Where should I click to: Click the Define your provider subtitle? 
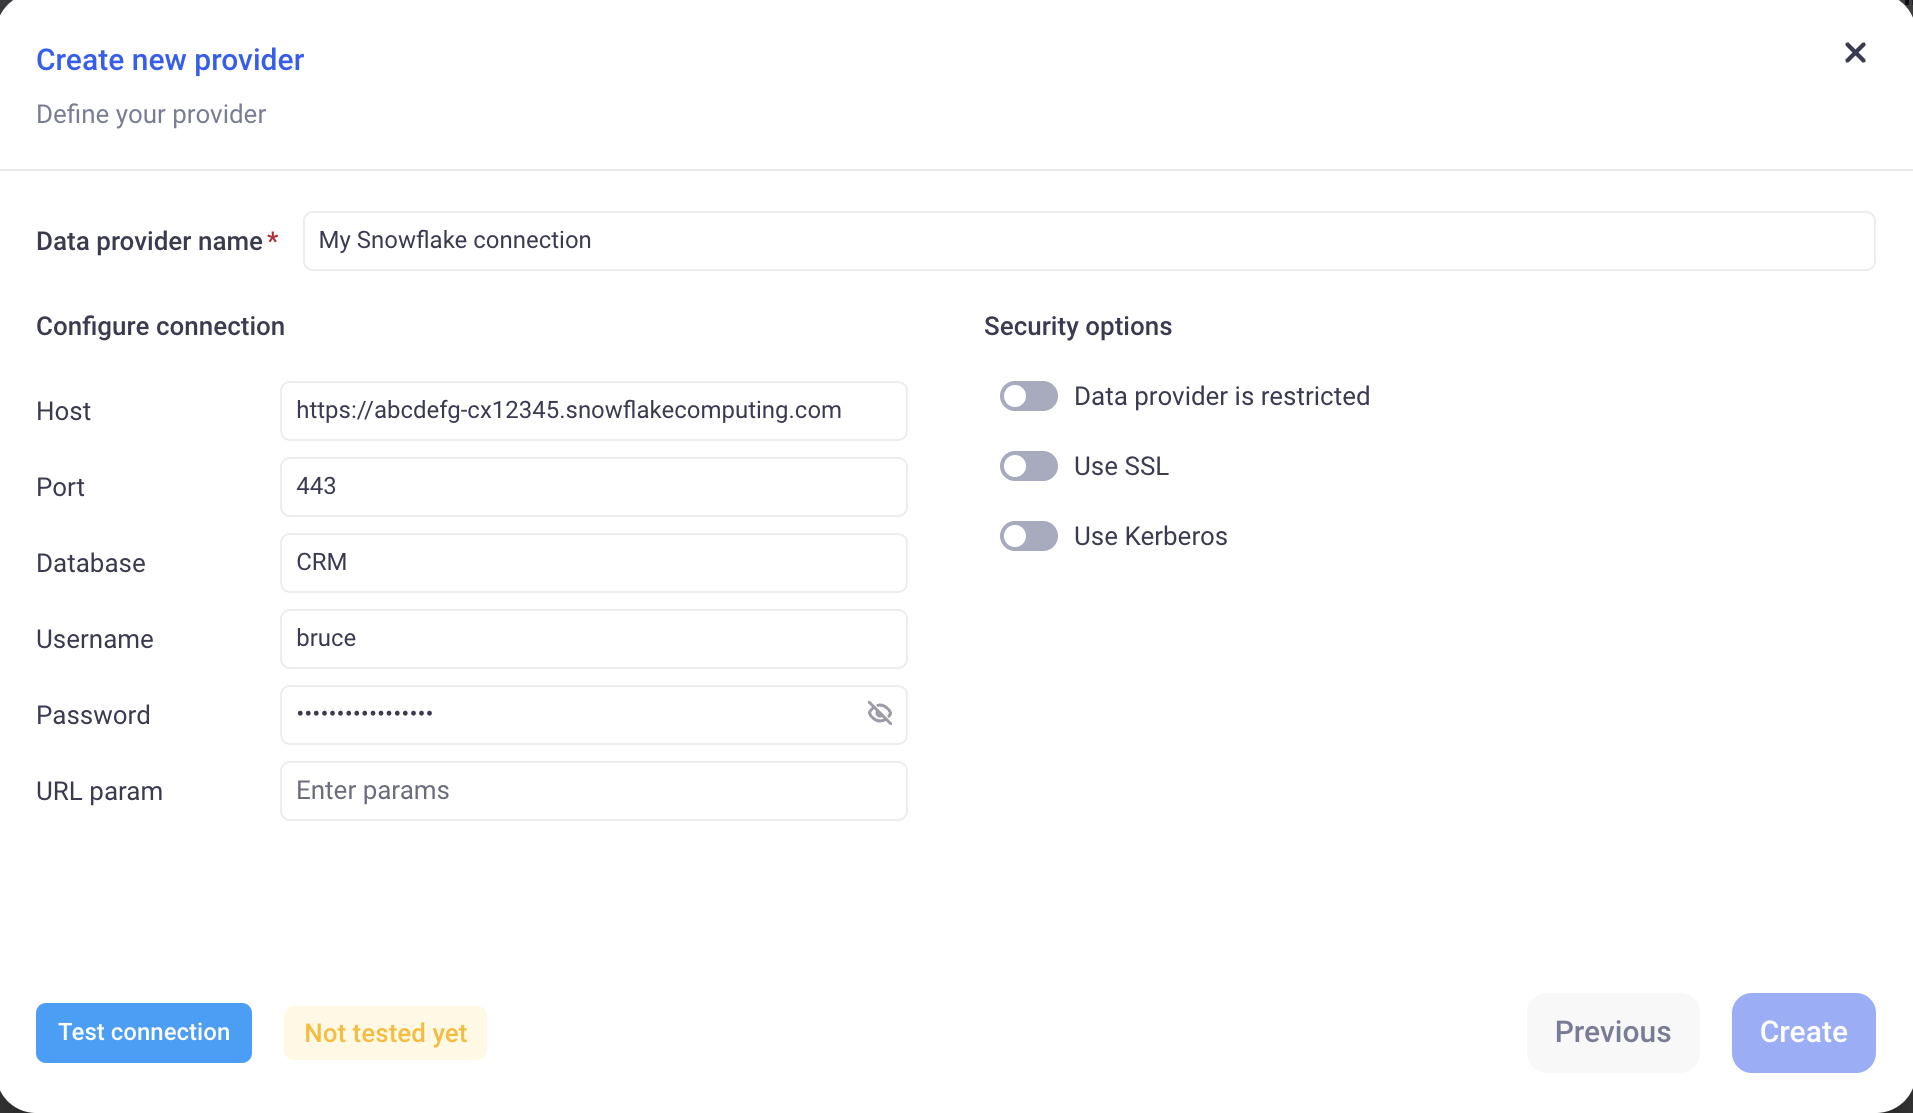coord(151,115)
